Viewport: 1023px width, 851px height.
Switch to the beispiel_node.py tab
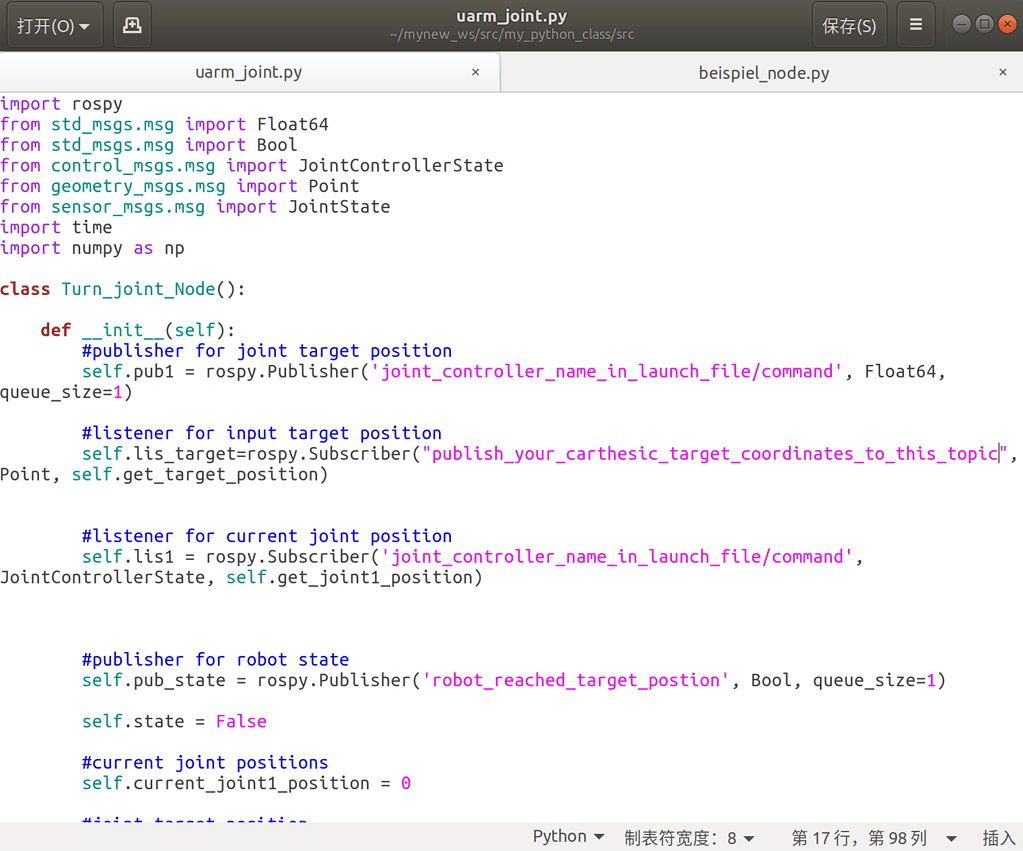[x=764, y=72]
